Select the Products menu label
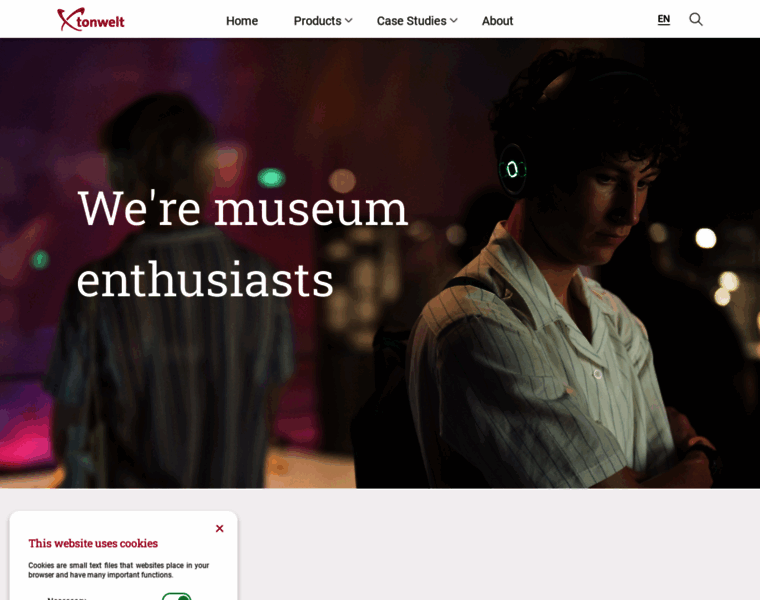The height and width of the screenshot is (600, 760). pyautogui.click(x=317, y=21)
